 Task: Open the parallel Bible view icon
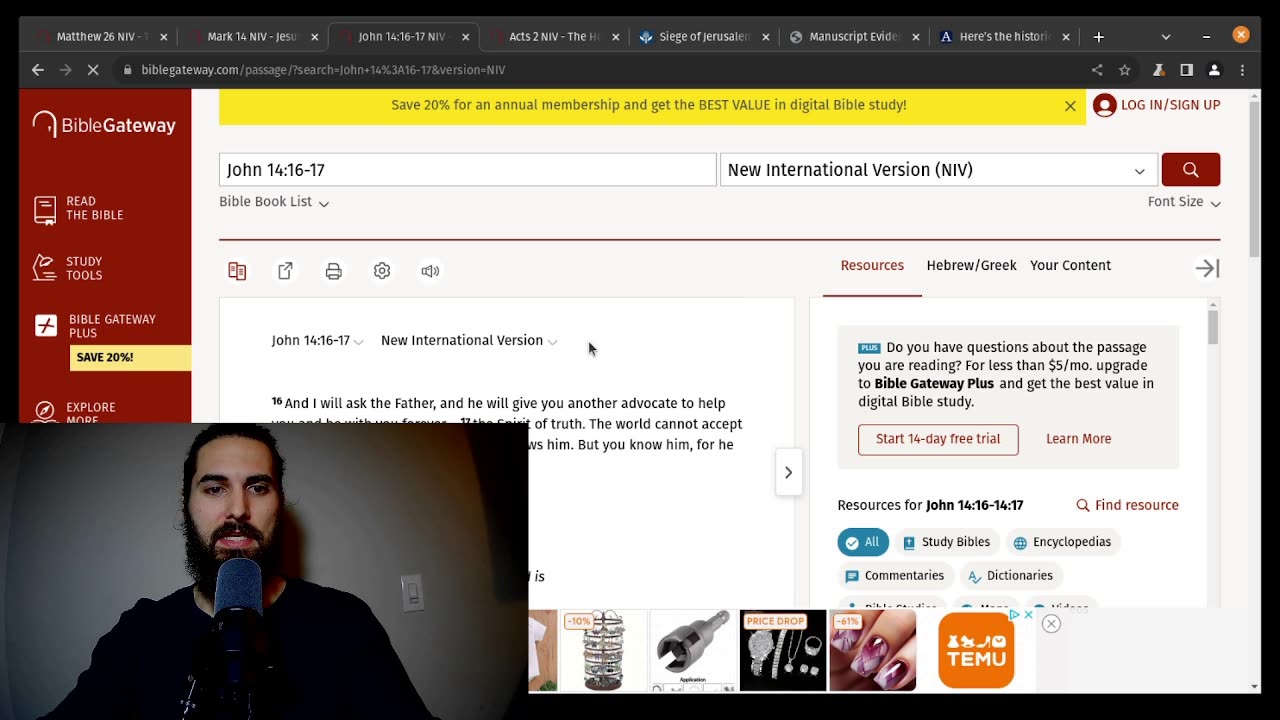tap(237, 271)
